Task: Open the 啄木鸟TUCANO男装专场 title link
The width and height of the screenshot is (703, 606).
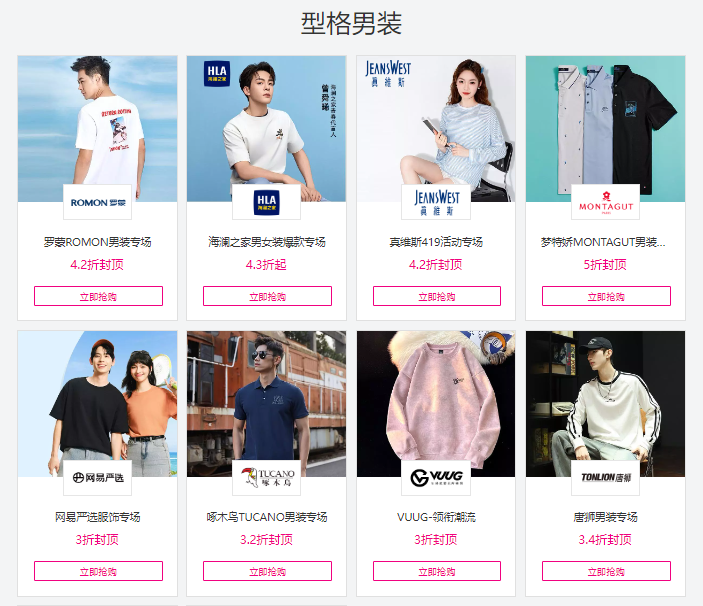Action: pos(267,517)
